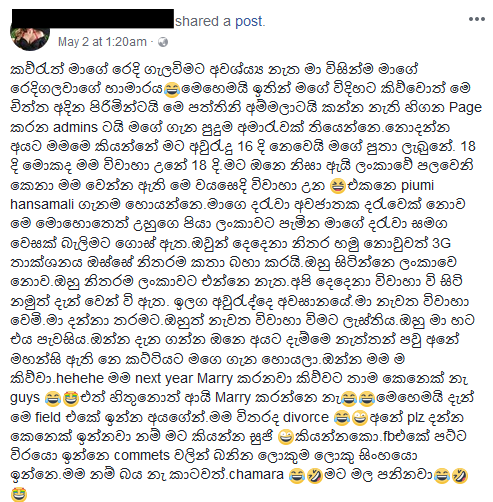Viewport: 493px width, 502px height.
Task: Click the crying-laughing emoji right after "guys"
Action: [52, 398]
